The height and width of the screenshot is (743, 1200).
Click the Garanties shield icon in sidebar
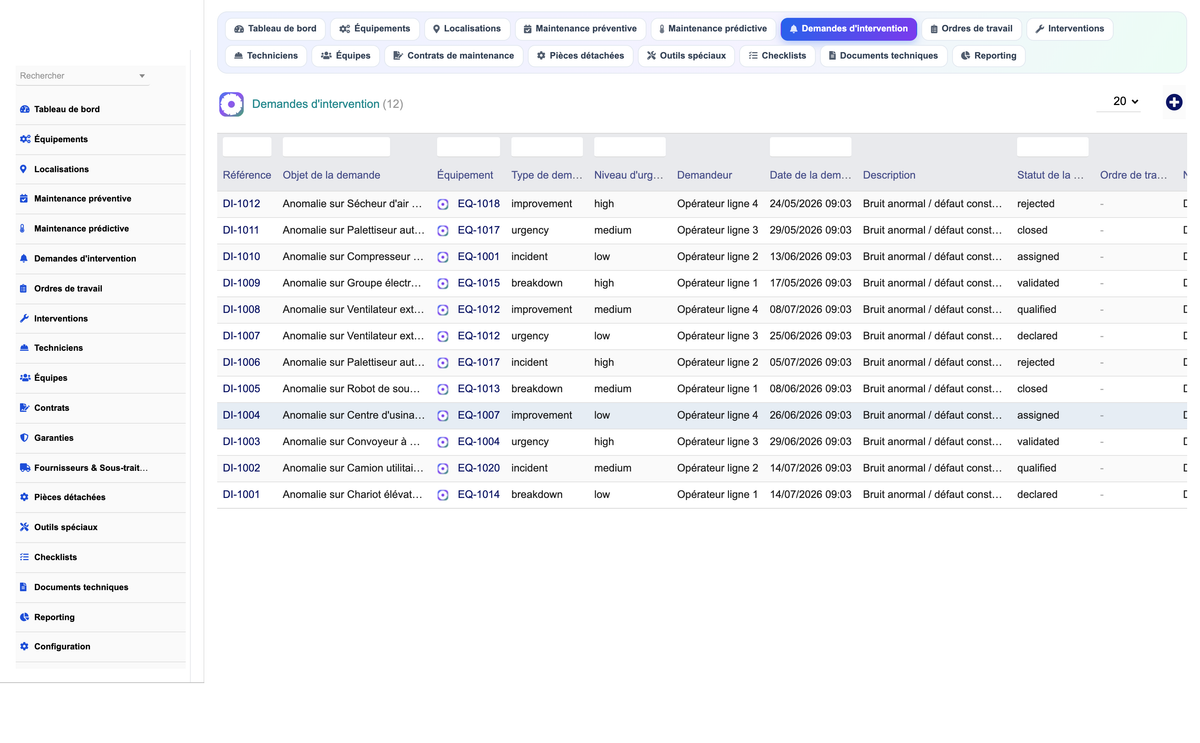pyautogui.click(x=24, y=438)
